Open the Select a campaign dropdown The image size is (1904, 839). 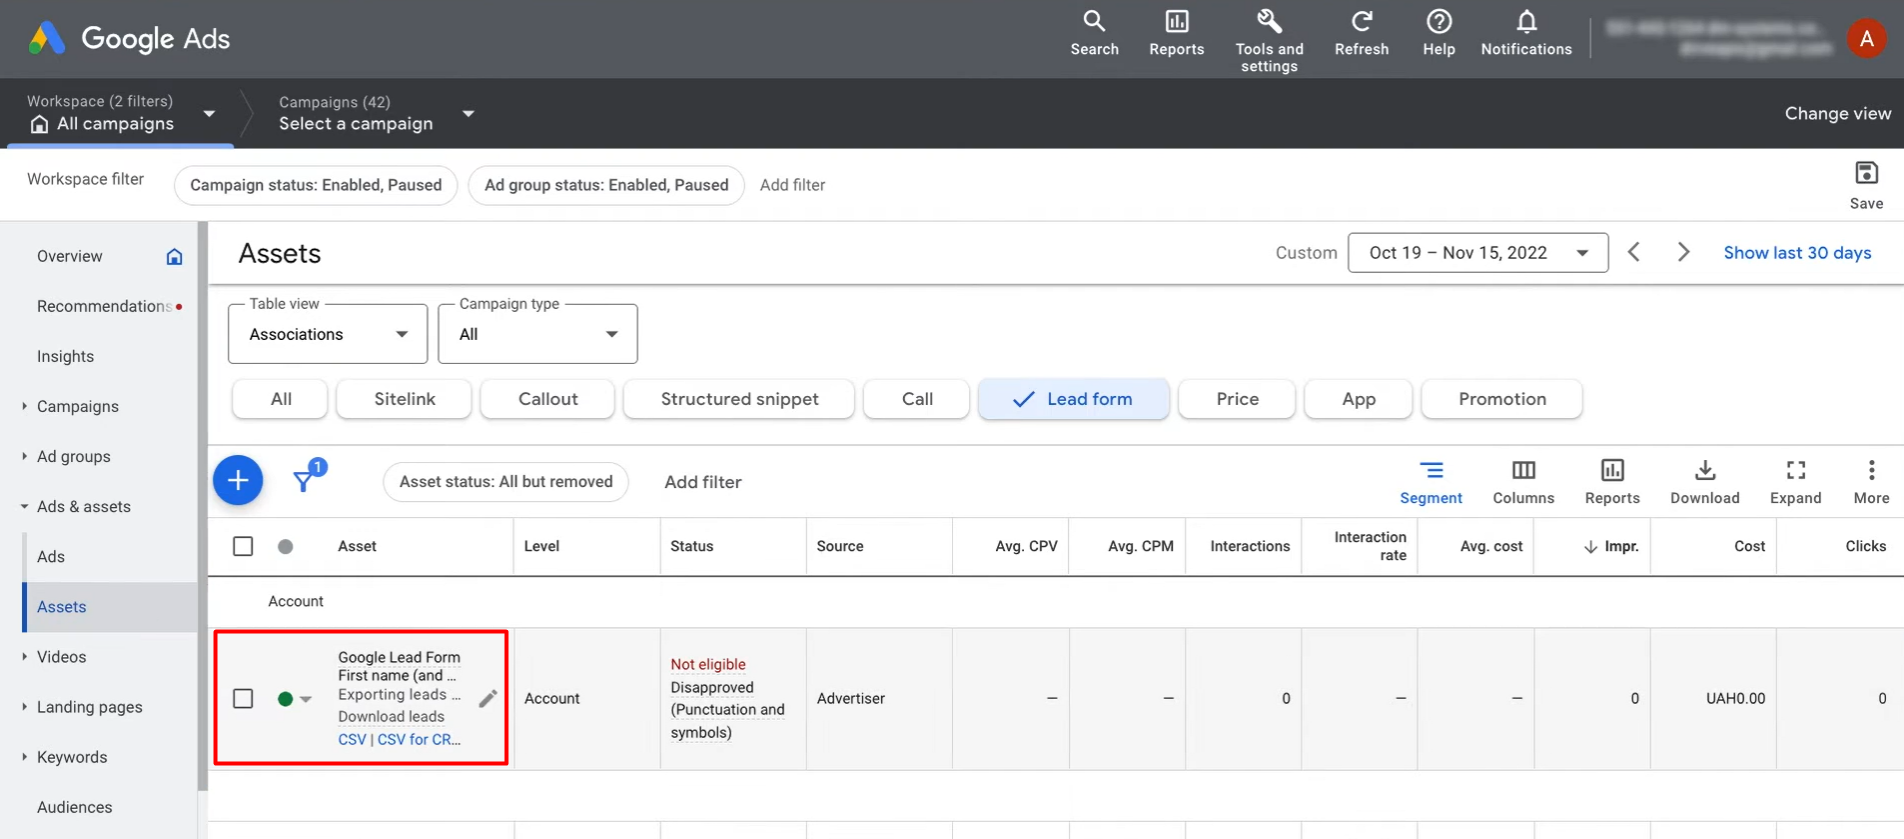[x=468, y=114]
